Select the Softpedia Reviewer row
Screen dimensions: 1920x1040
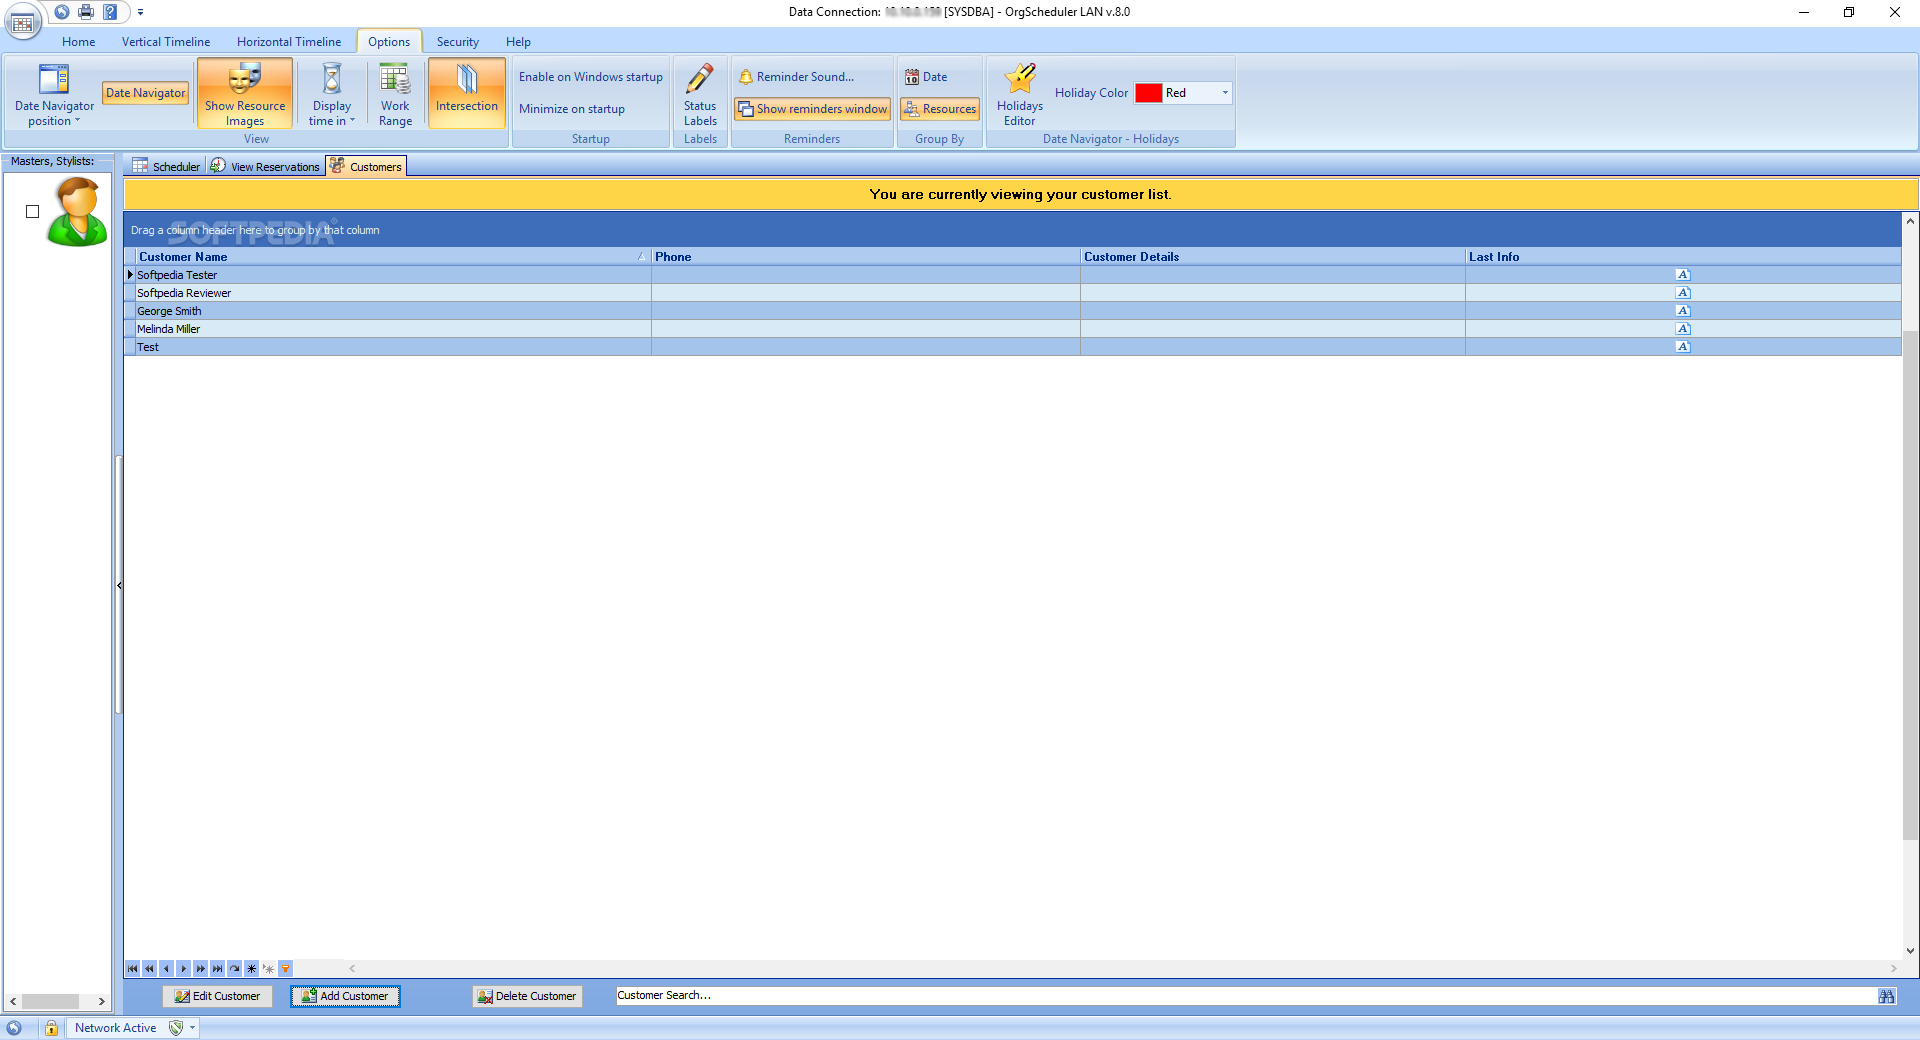pyautogui.click(x=1013, y=293)
